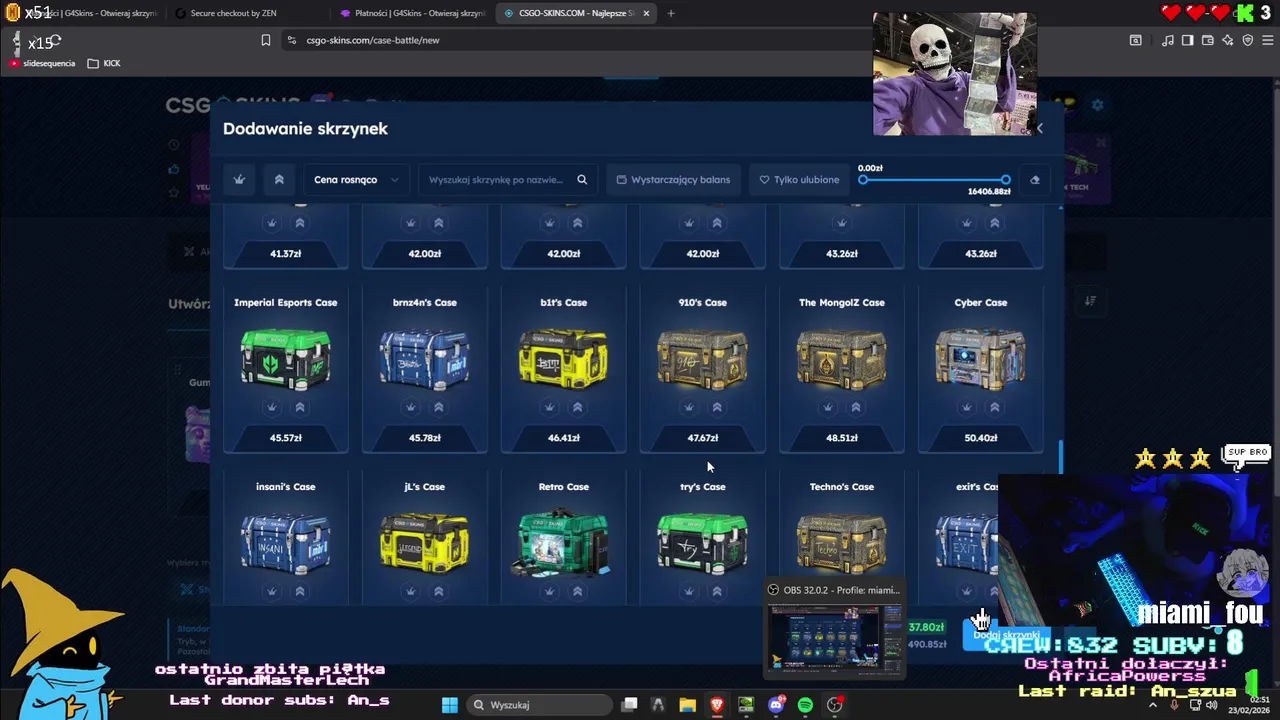Click crown icon on Cyber Case
Screen dimensions: 1280x720
tap(966, 407)
